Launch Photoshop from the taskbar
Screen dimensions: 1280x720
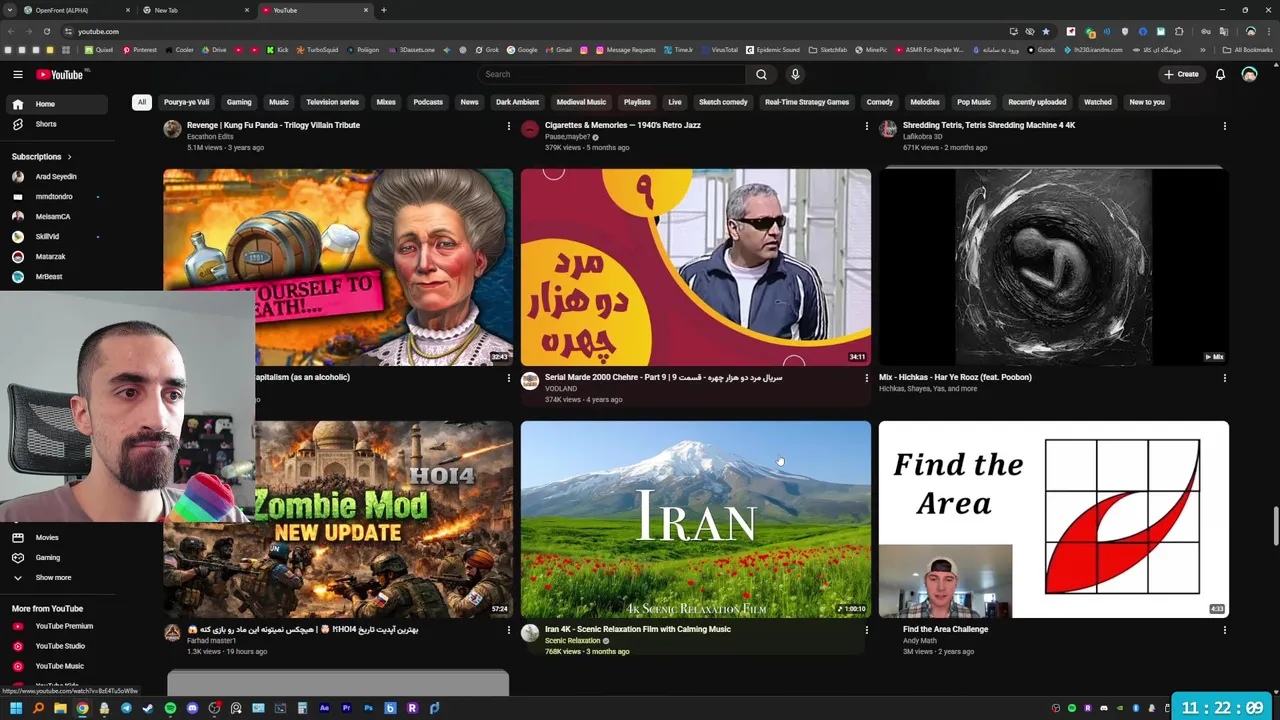[x=368, y=708]
